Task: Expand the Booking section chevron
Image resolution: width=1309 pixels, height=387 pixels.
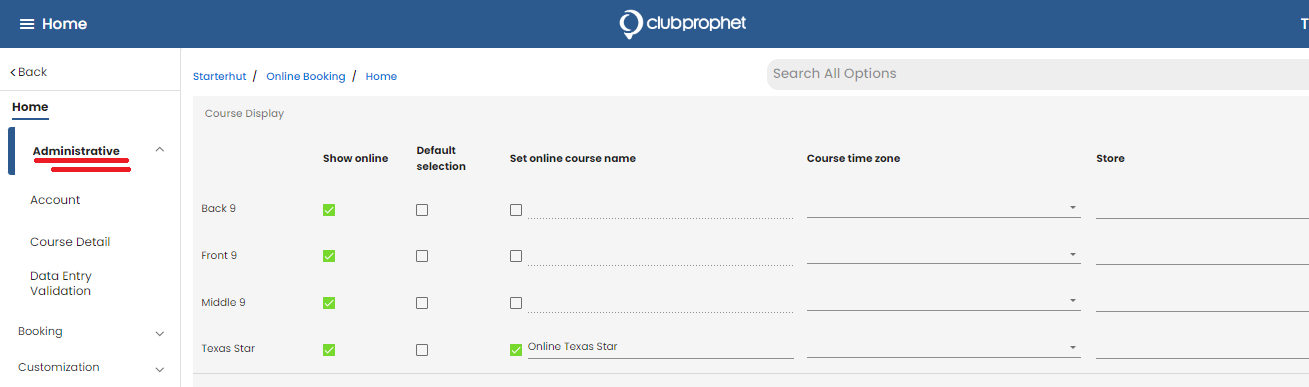Action: pos(160,333)
